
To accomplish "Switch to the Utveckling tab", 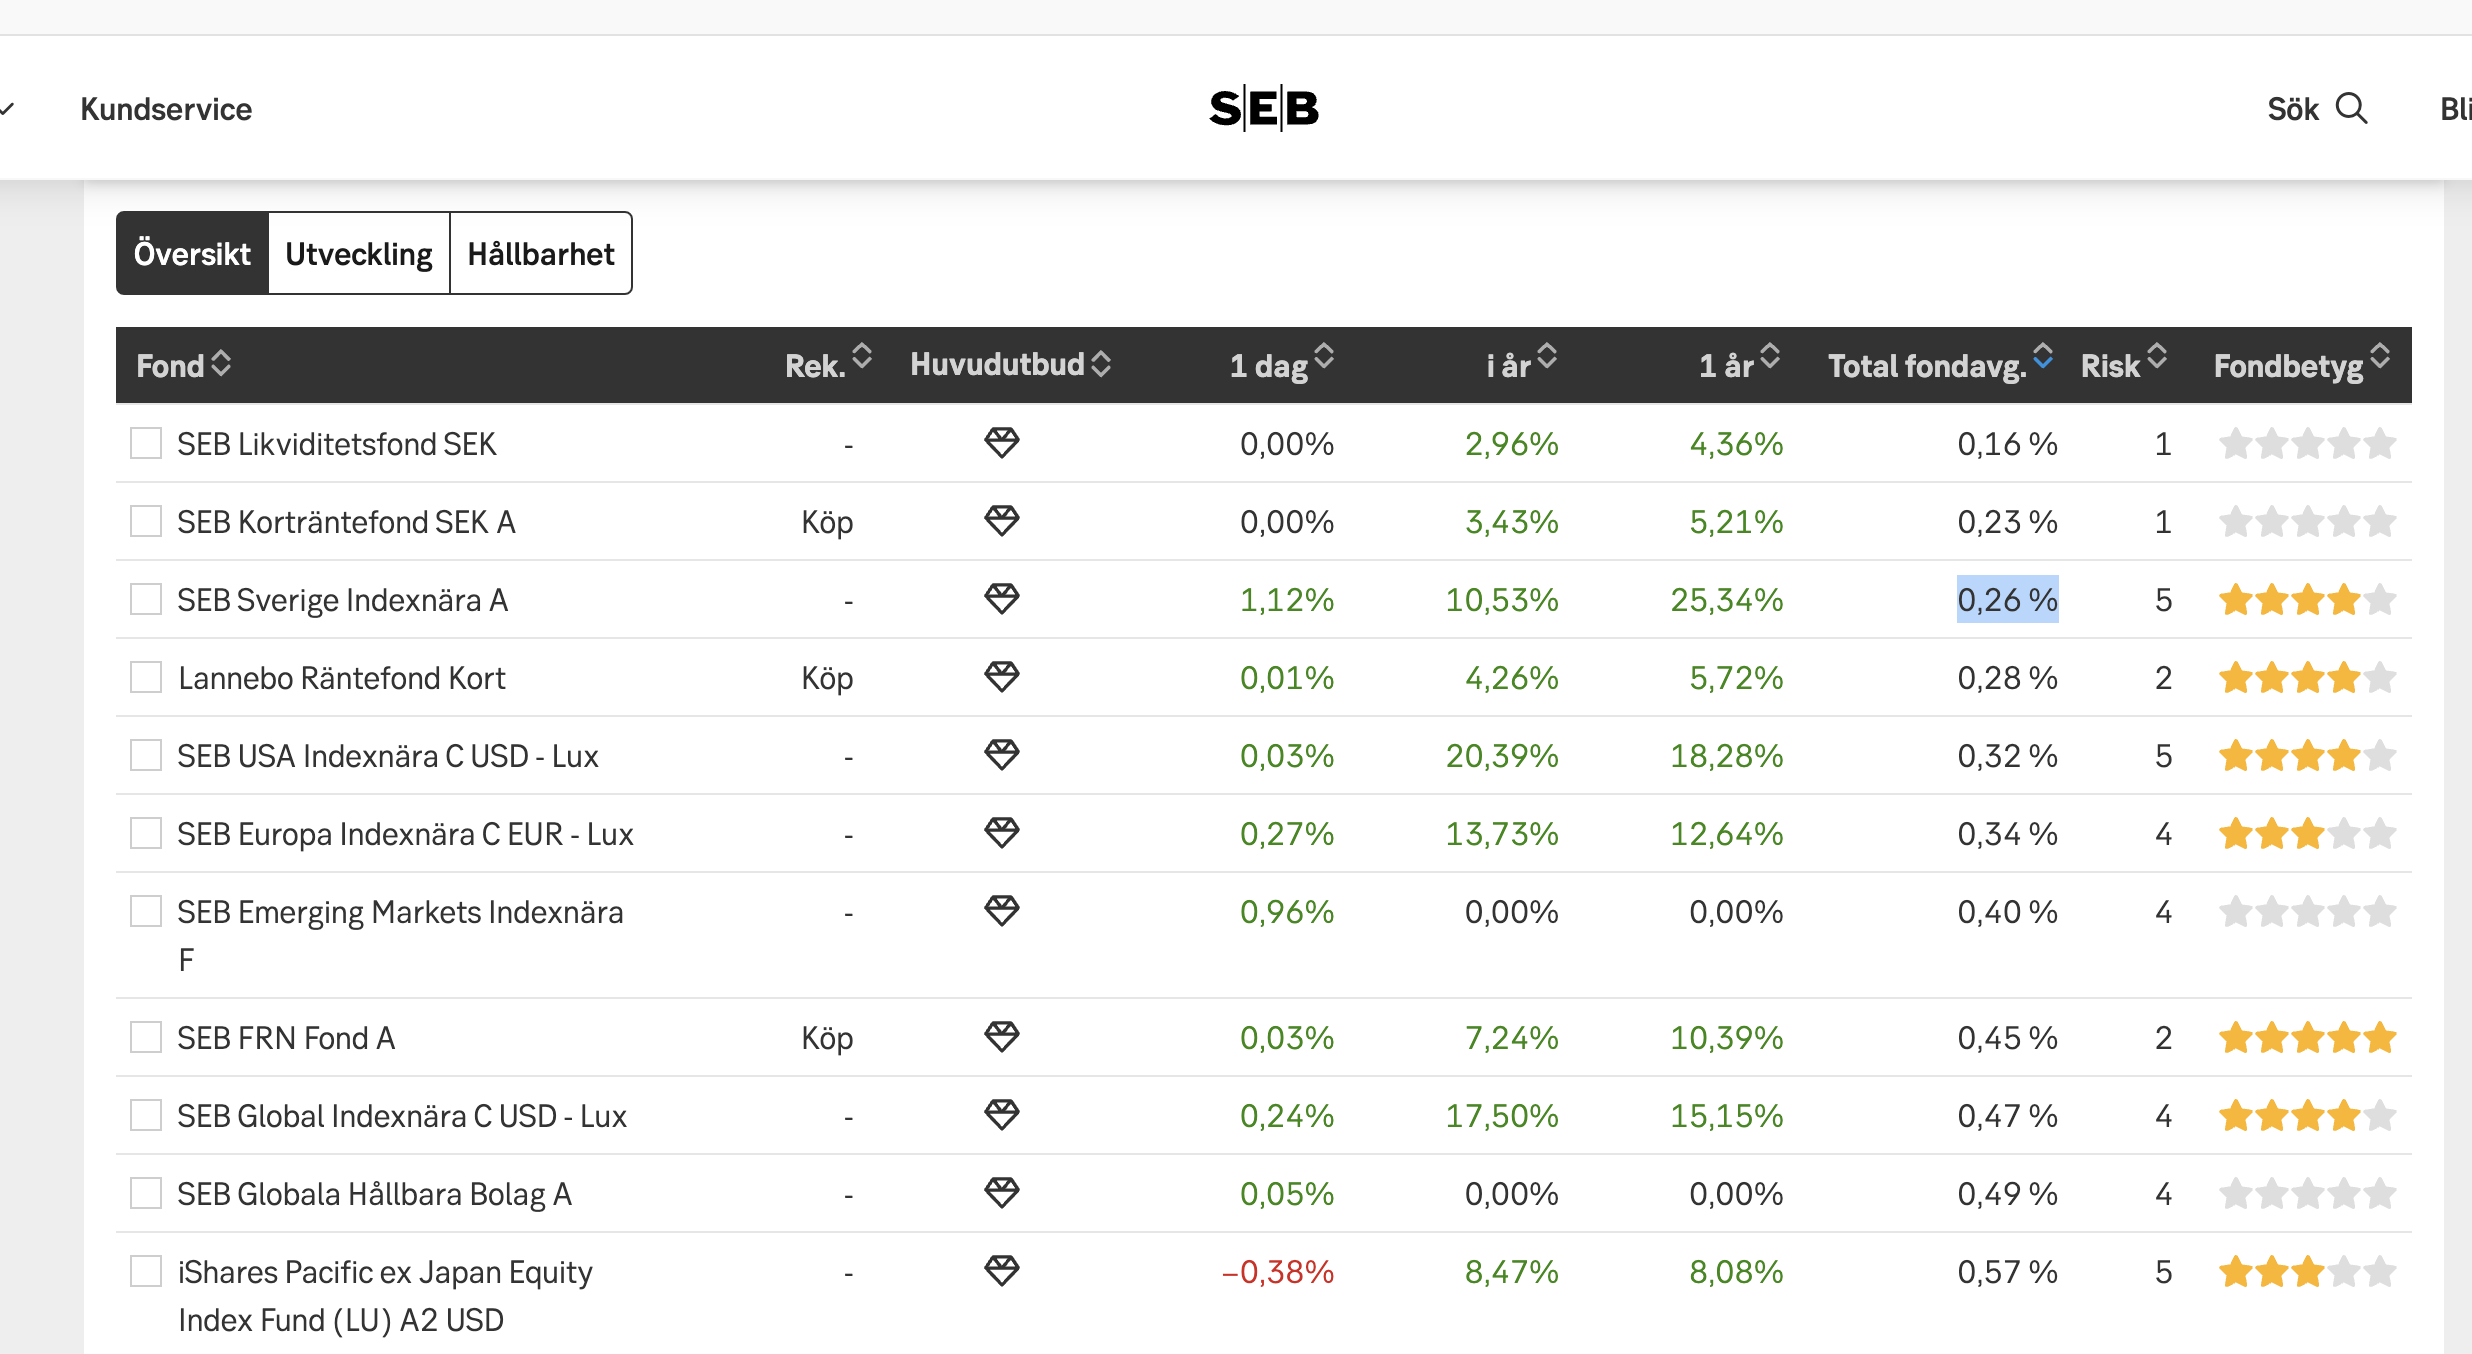I will tap(359, 254).
